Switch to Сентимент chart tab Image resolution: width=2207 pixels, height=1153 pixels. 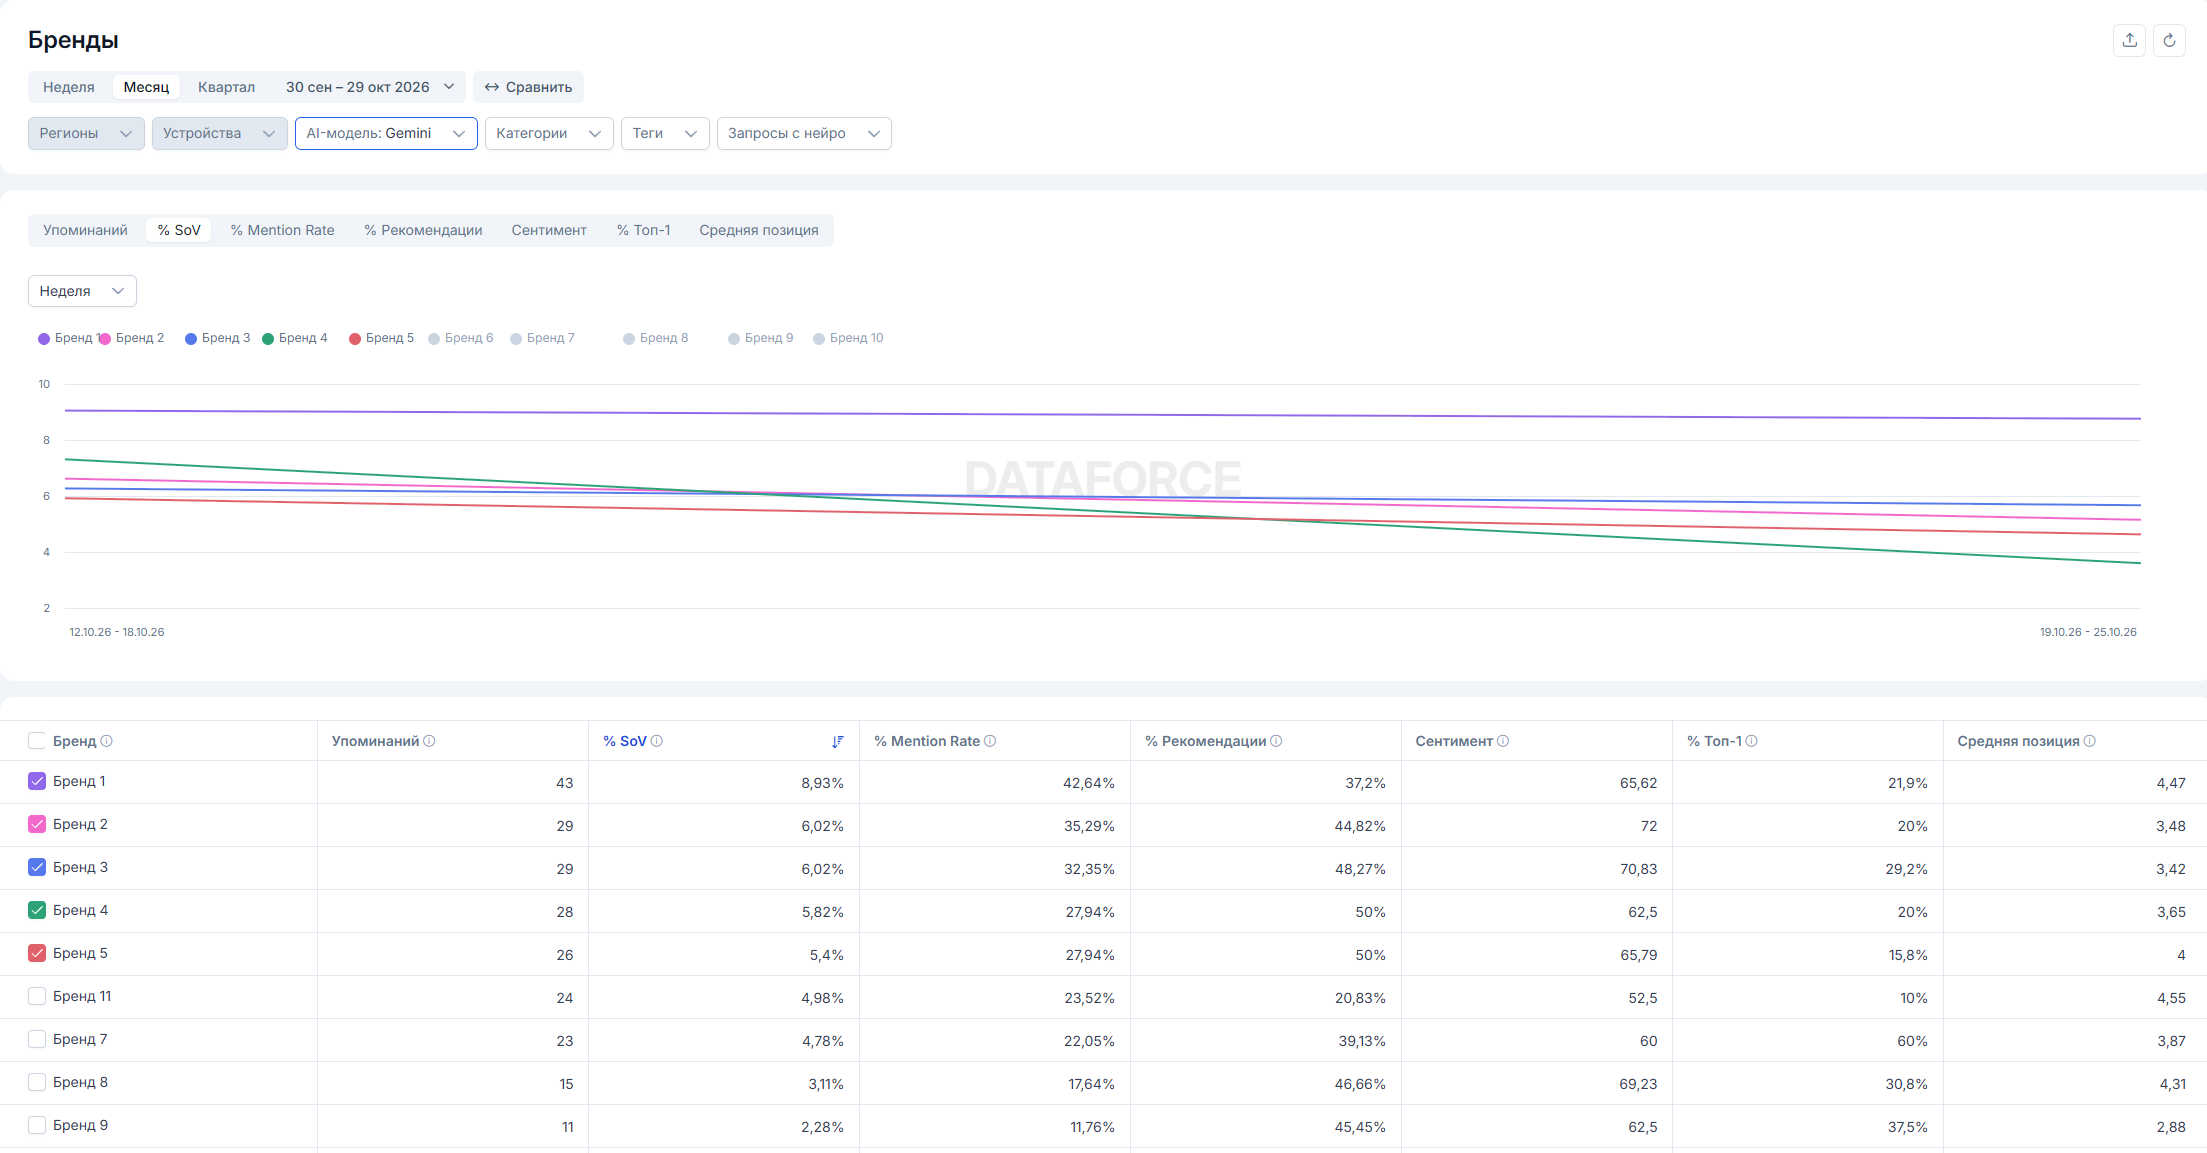pyautogui.click(x=549, y=230)
